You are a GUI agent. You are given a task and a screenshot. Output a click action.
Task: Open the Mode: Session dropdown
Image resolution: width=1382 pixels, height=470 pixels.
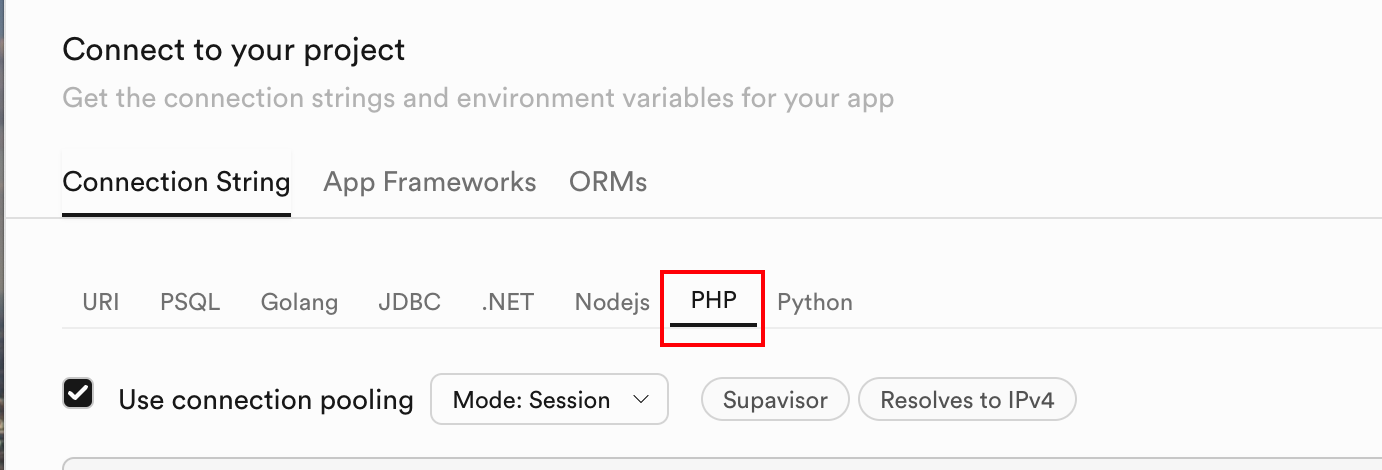(549, 400)
